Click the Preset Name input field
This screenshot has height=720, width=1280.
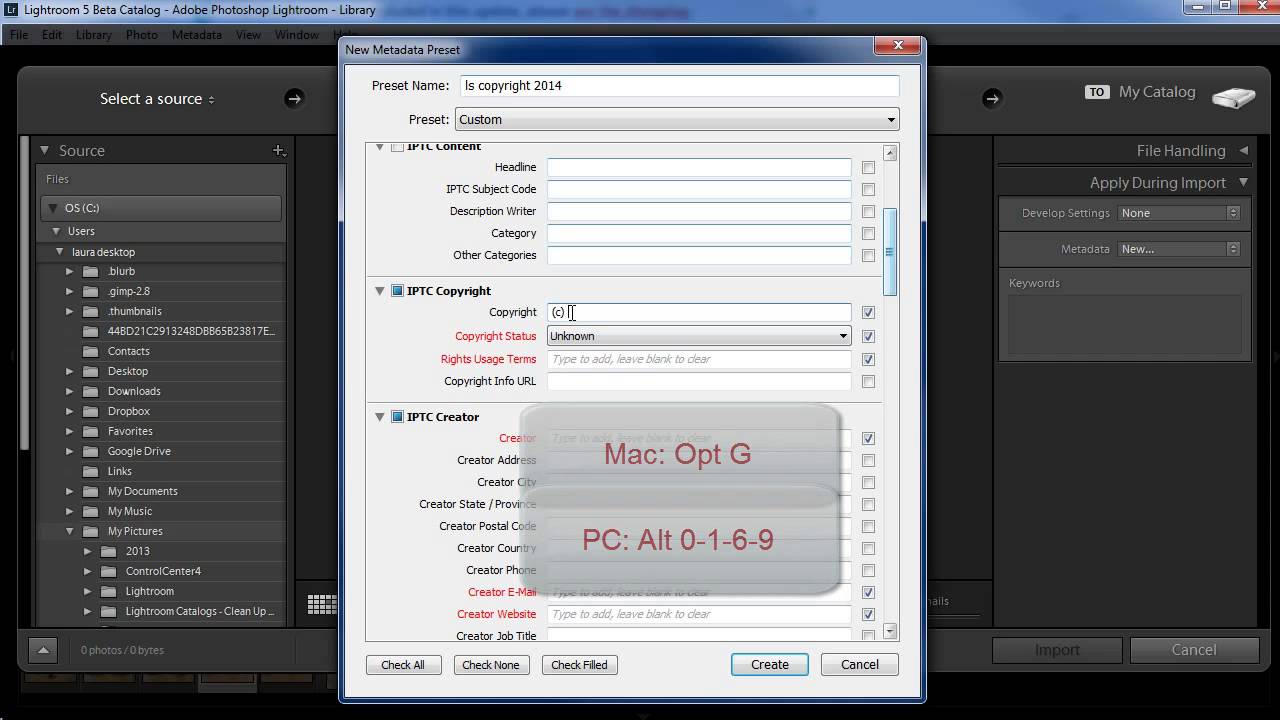[680, 86]
